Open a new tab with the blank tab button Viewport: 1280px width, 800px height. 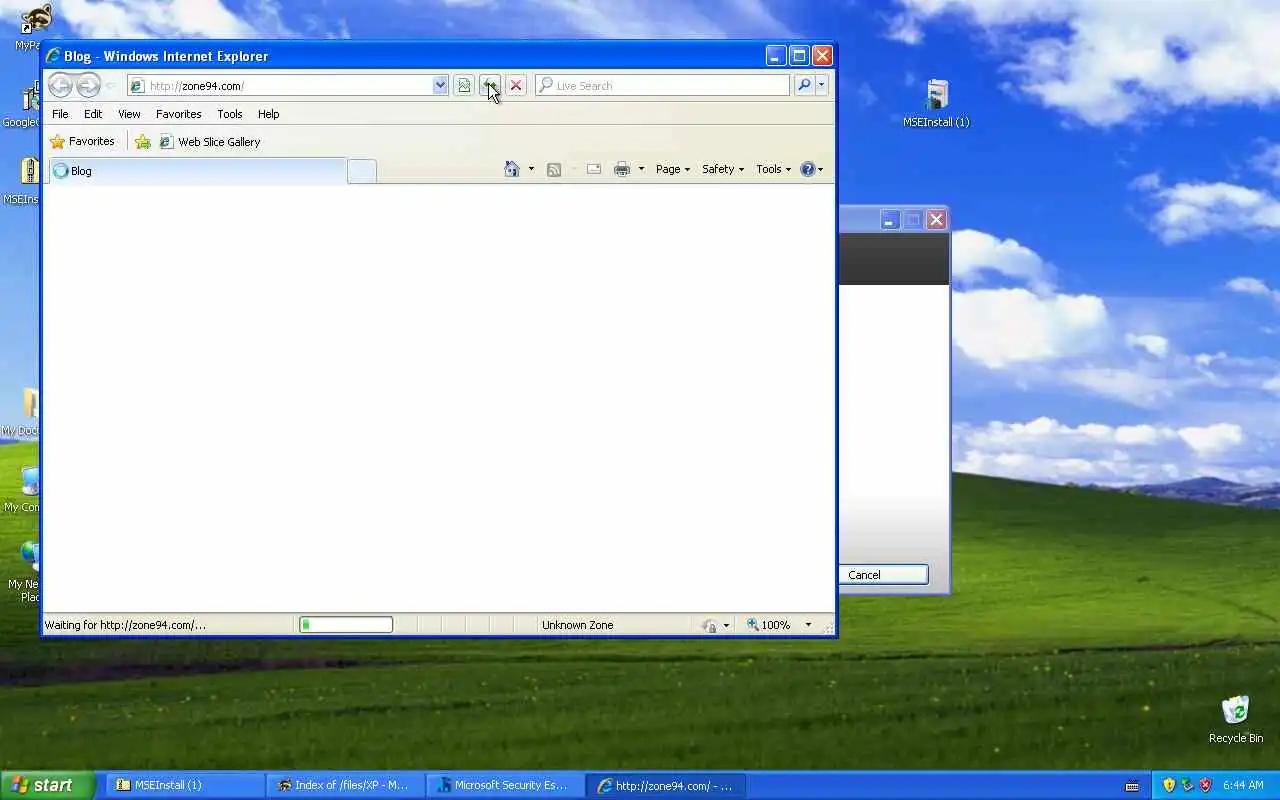[362, 171]
